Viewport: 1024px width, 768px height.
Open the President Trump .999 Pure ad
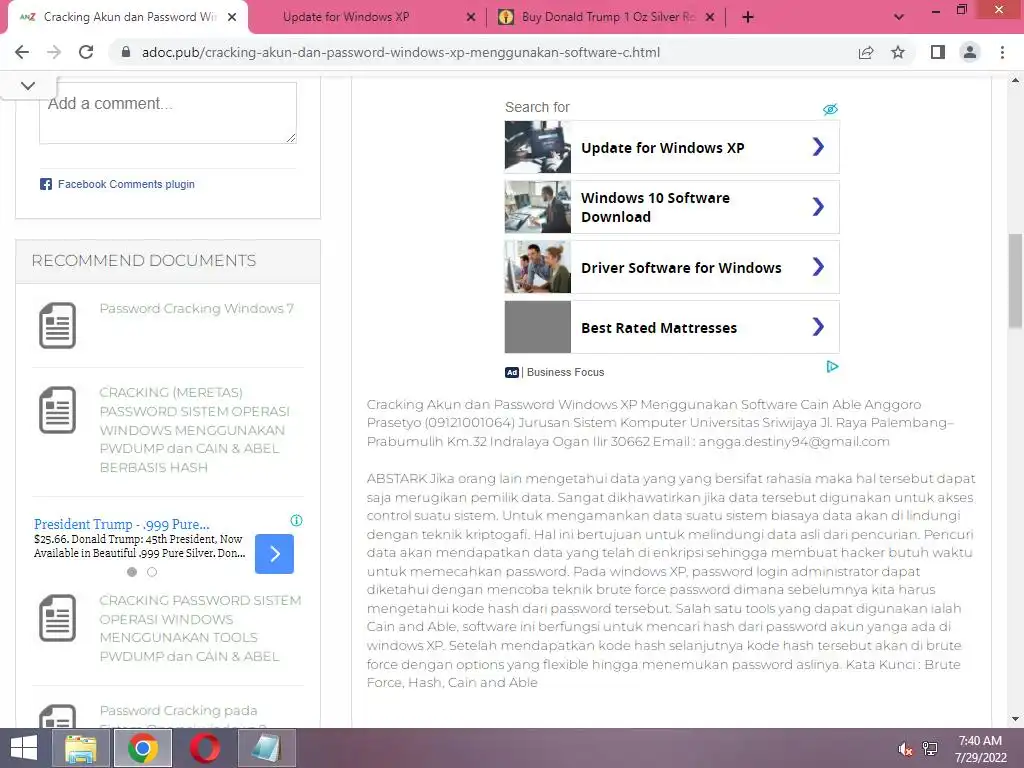(121, 524)
